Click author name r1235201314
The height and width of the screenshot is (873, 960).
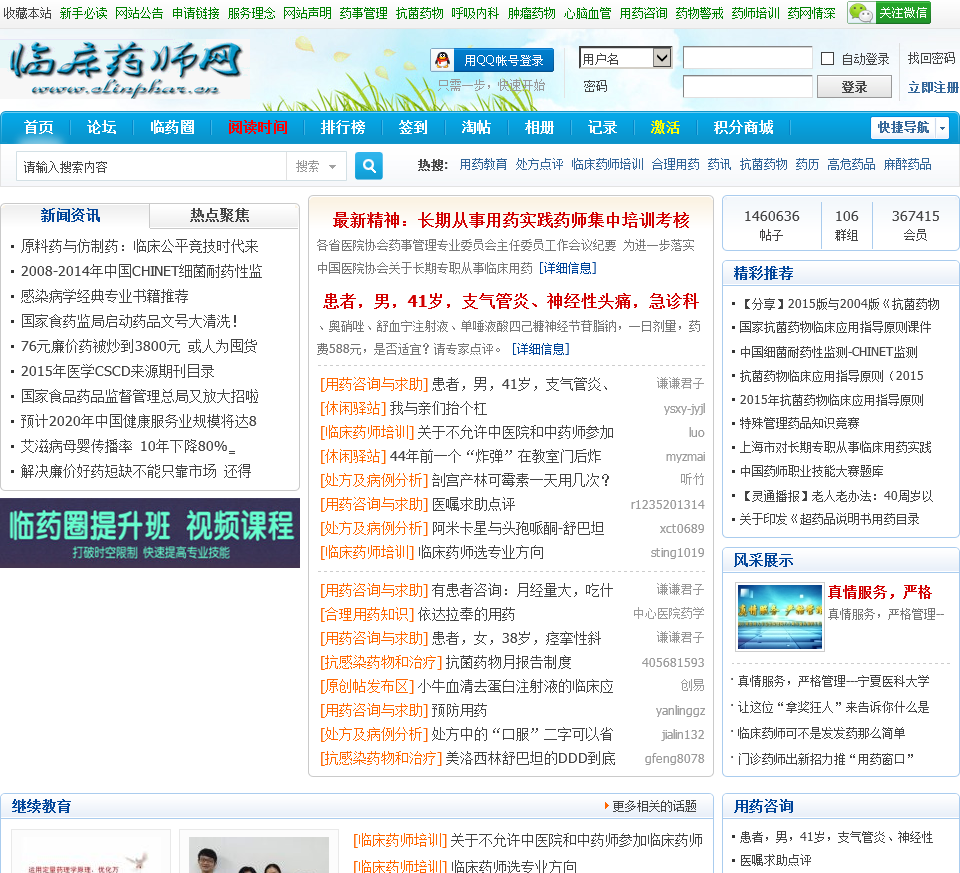tap(667, 504)
